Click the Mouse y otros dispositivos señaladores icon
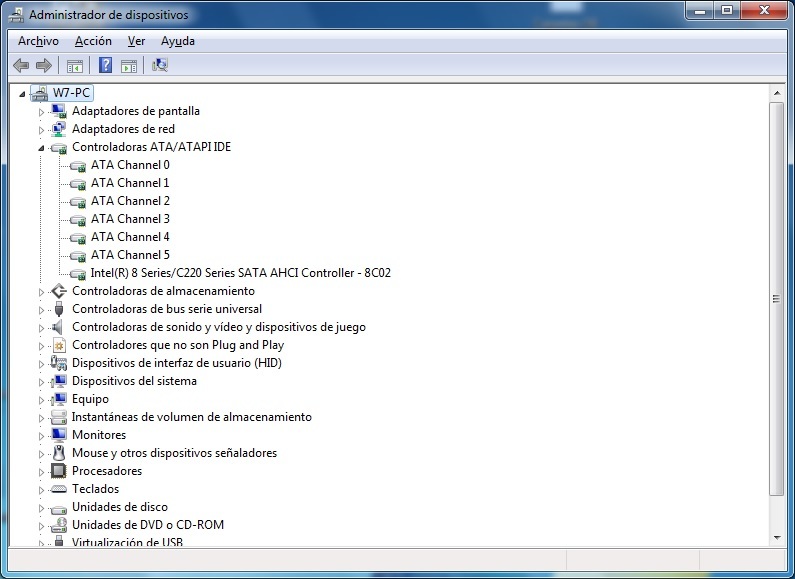Screen dimensions: 795x579 (58, 453)
